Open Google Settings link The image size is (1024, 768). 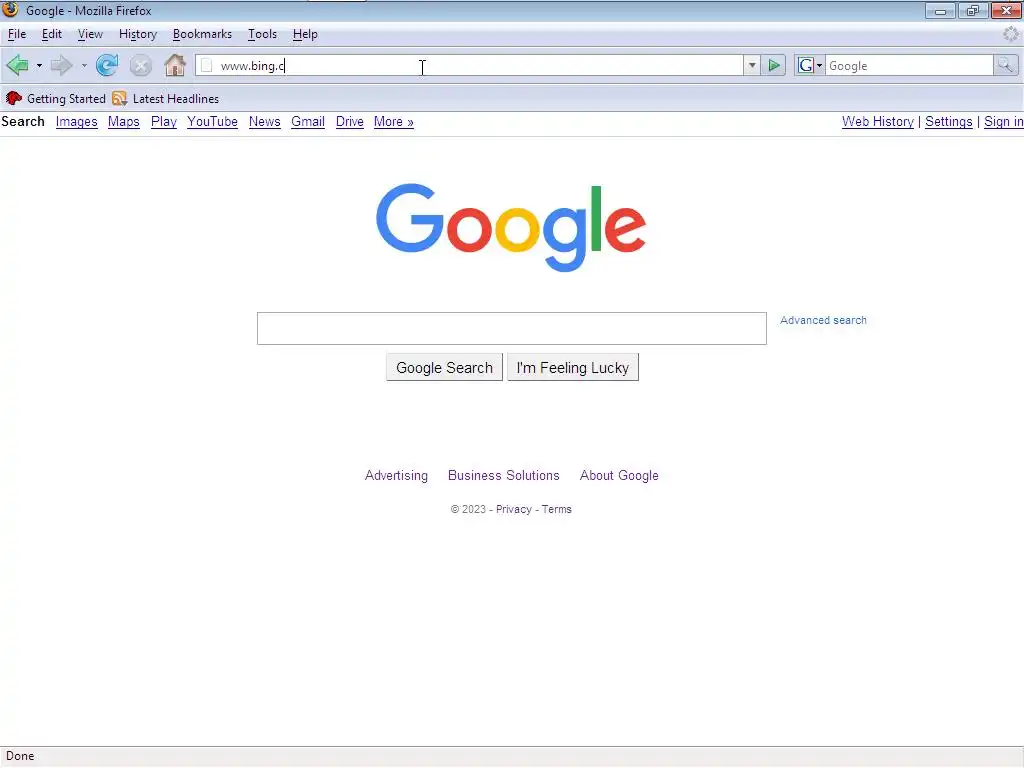(948, 122)
